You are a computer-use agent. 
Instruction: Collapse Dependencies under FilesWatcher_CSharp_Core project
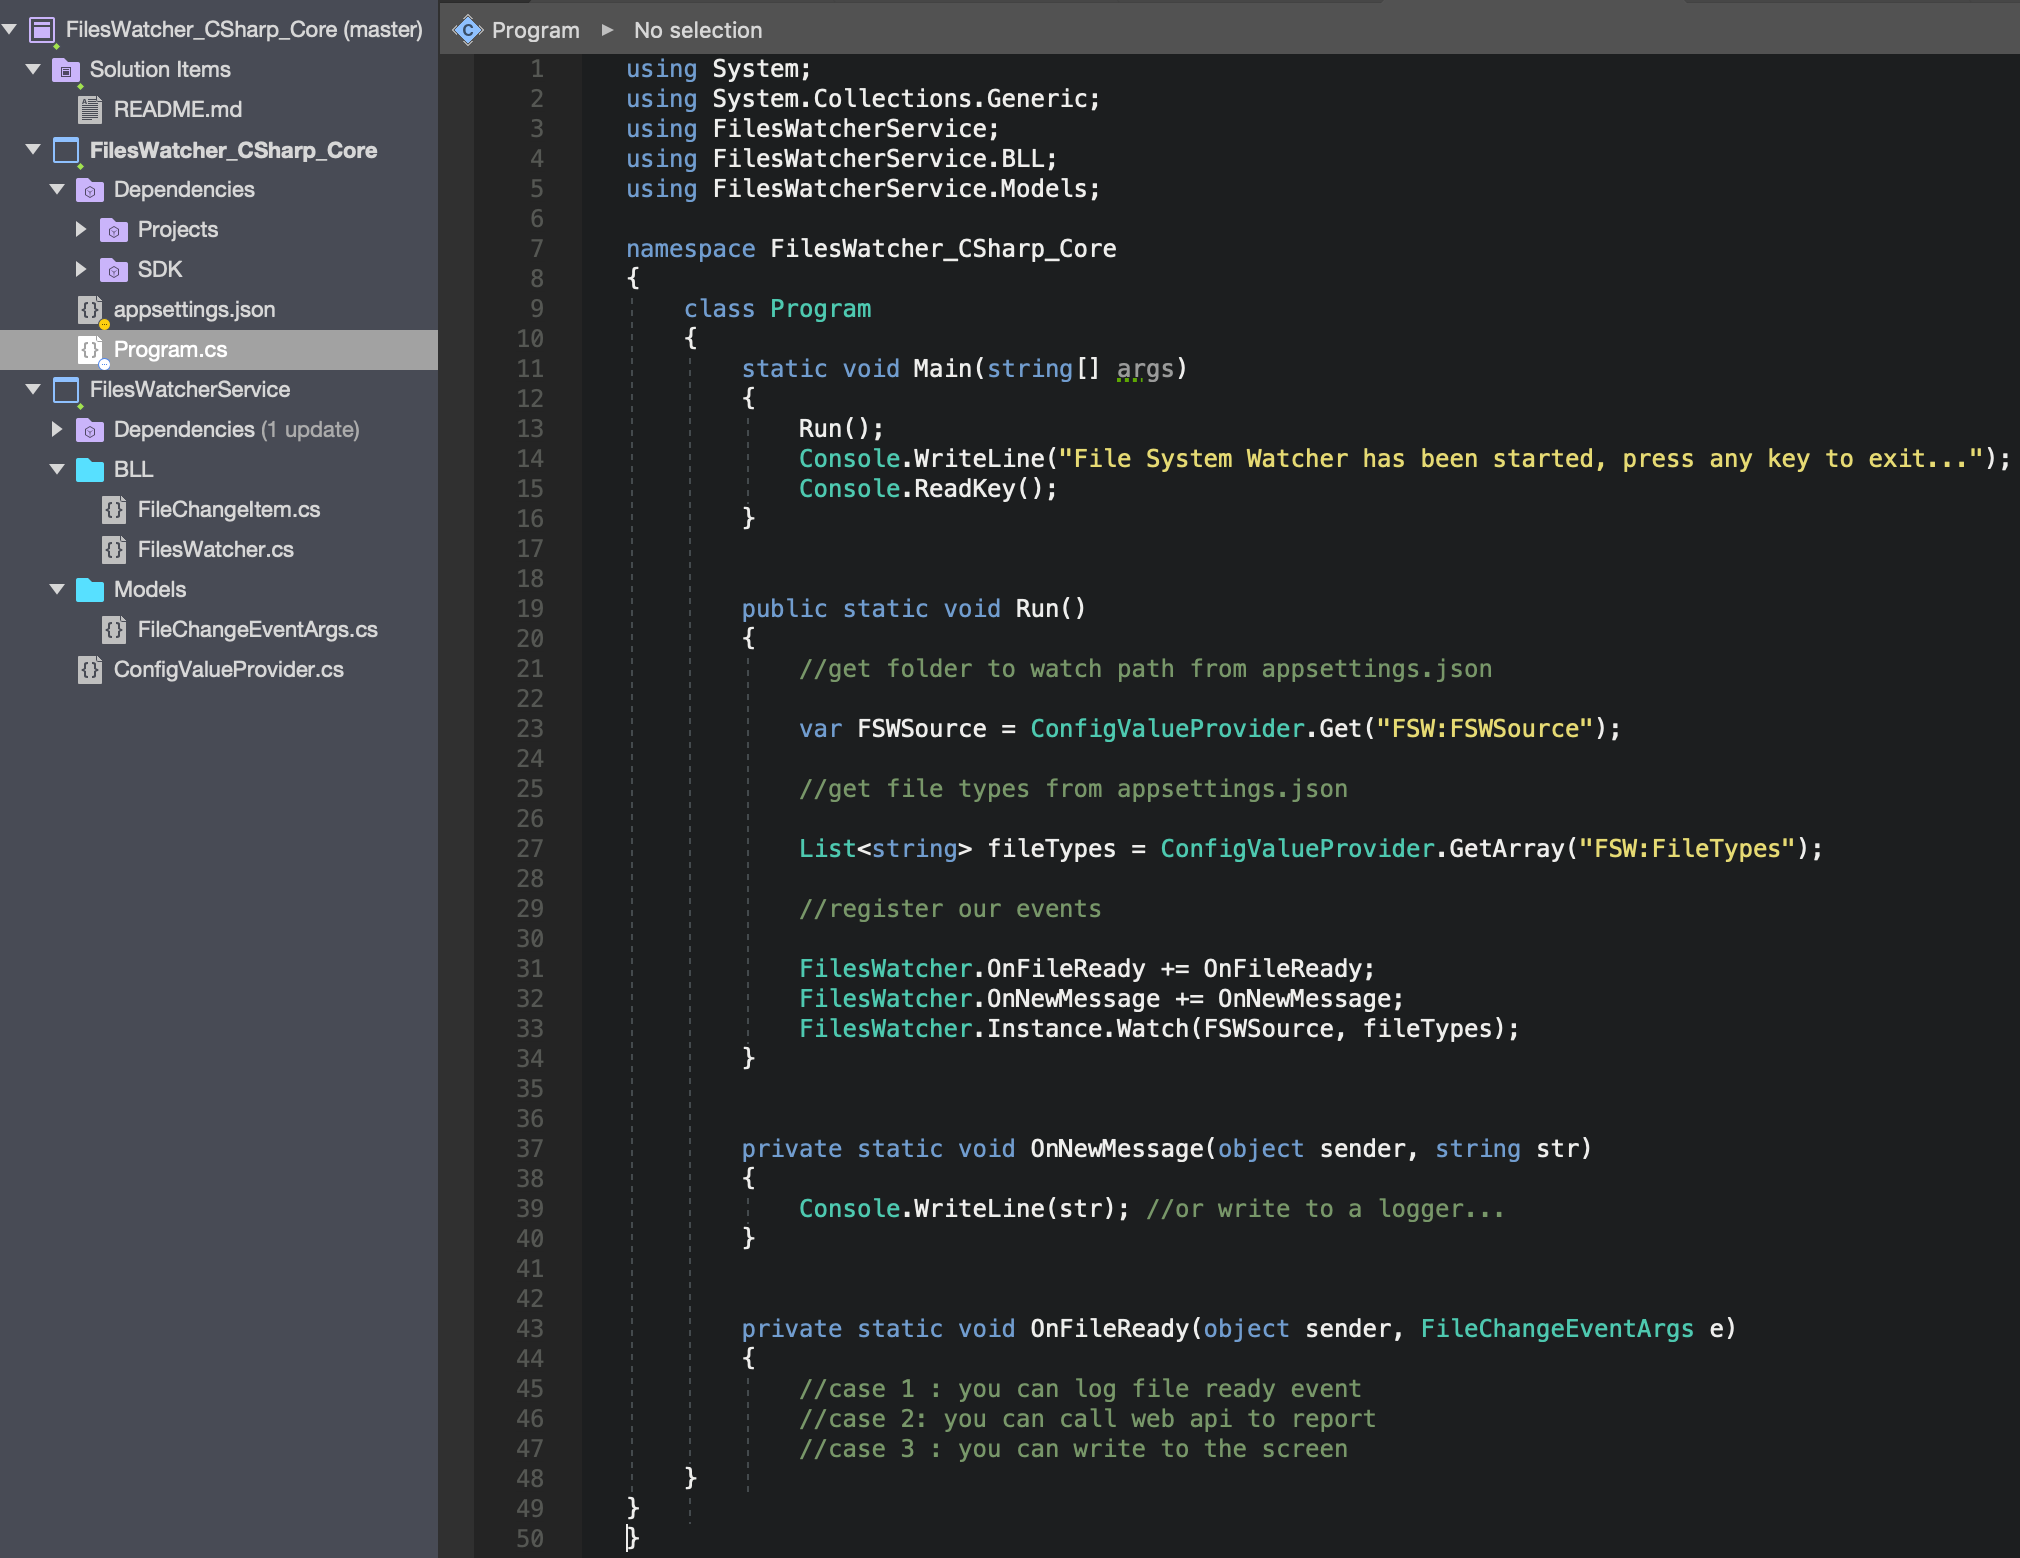click(x=58, y=190)
